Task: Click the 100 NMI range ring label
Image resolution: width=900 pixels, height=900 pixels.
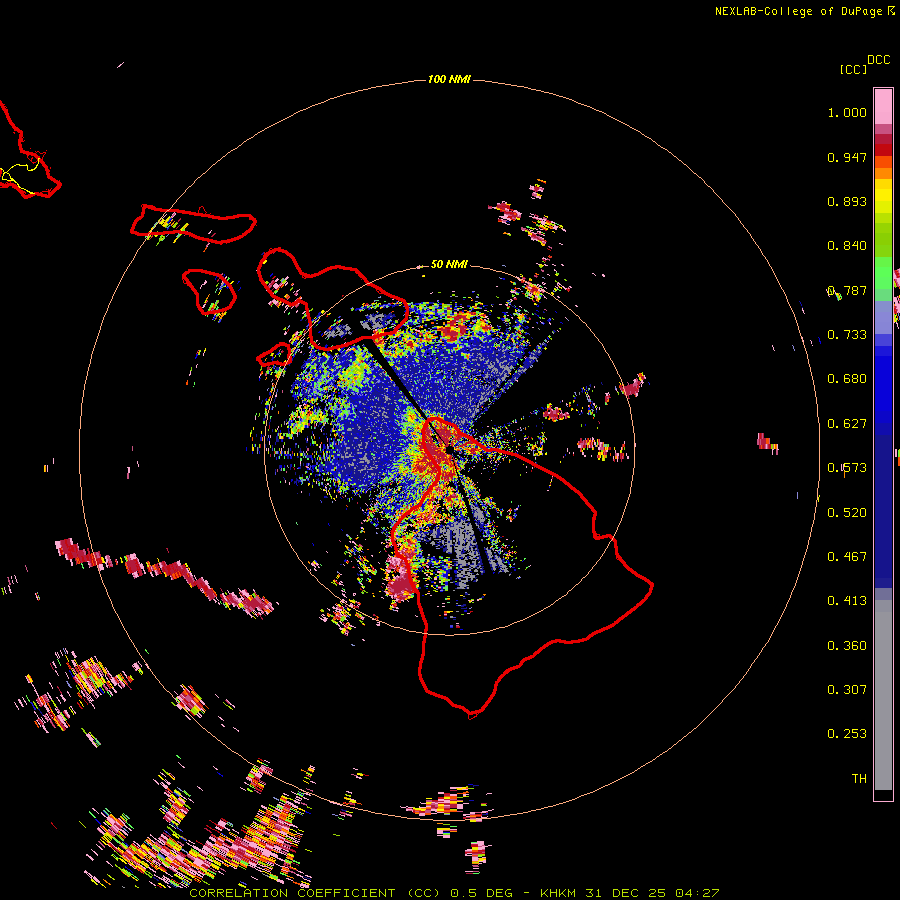Action: (x=449, y=79)
